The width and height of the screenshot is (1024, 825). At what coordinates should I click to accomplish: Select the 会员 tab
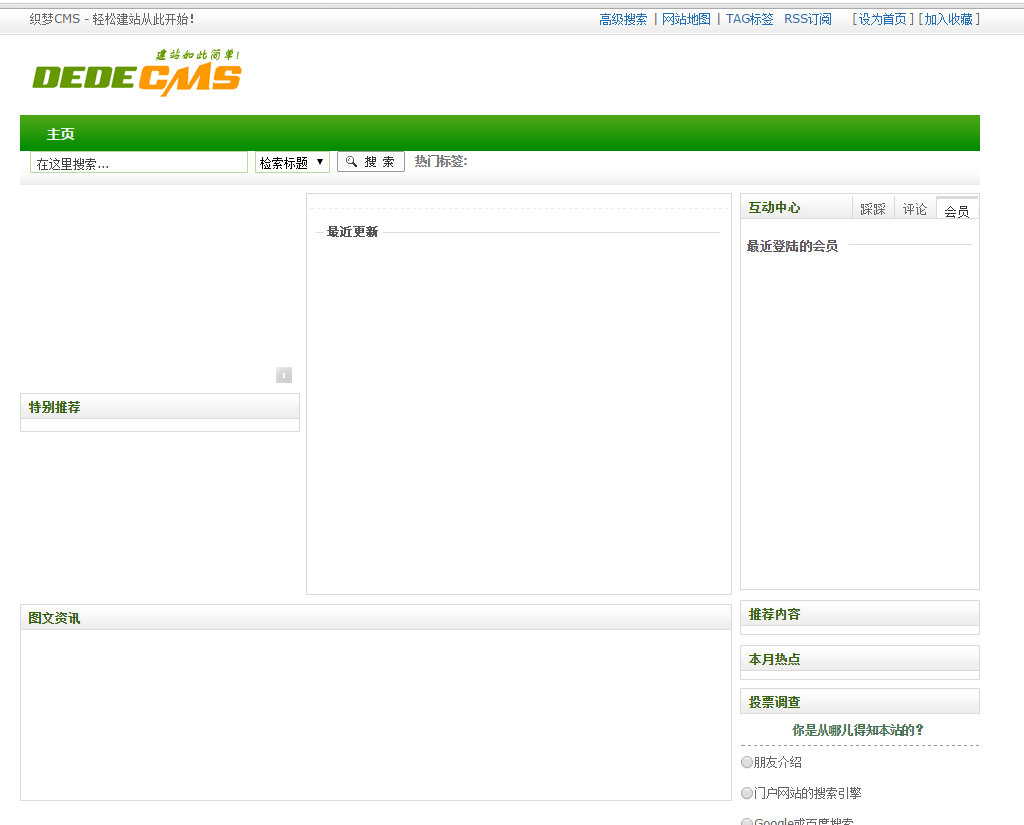[x=957, y=211]
